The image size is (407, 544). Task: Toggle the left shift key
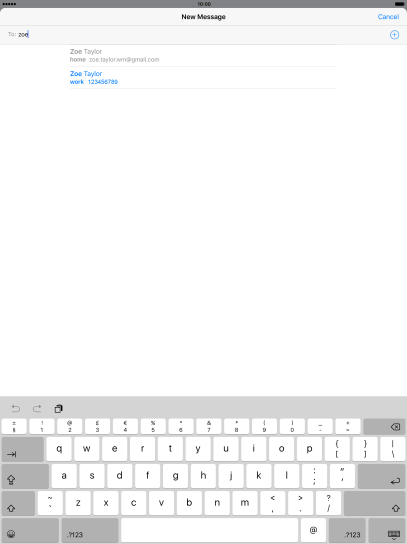pos(18,503)
